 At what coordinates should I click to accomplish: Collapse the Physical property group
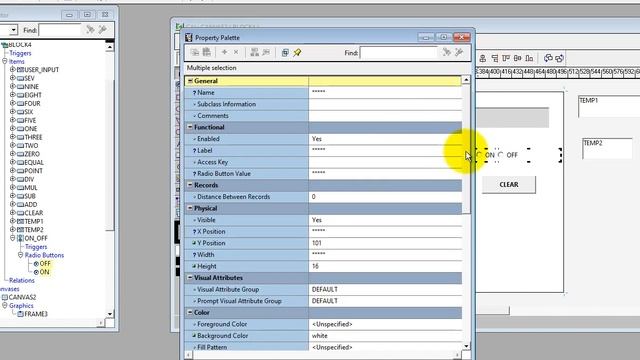(190, 208)
